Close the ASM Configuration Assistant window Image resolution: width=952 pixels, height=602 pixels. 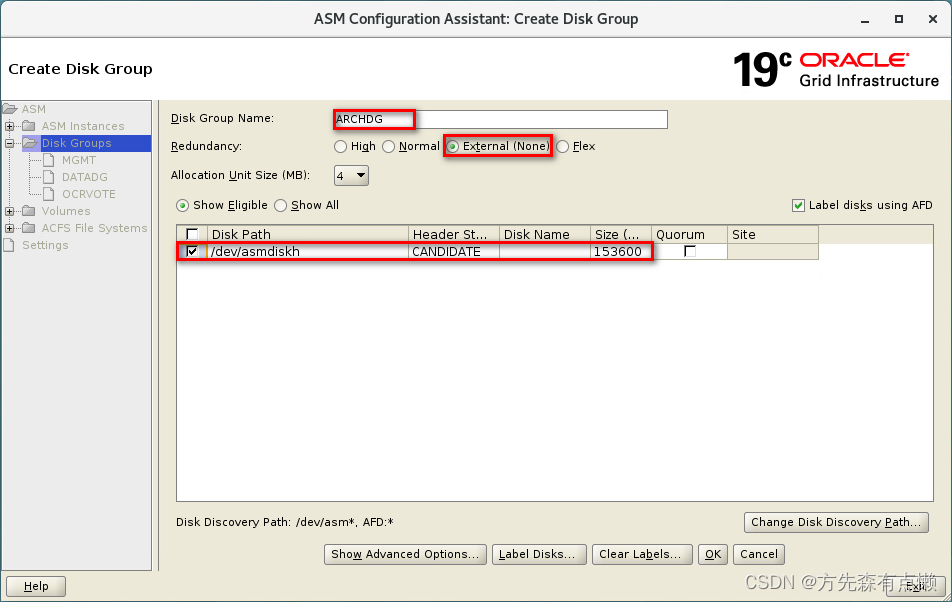click(x=933, y=19)
